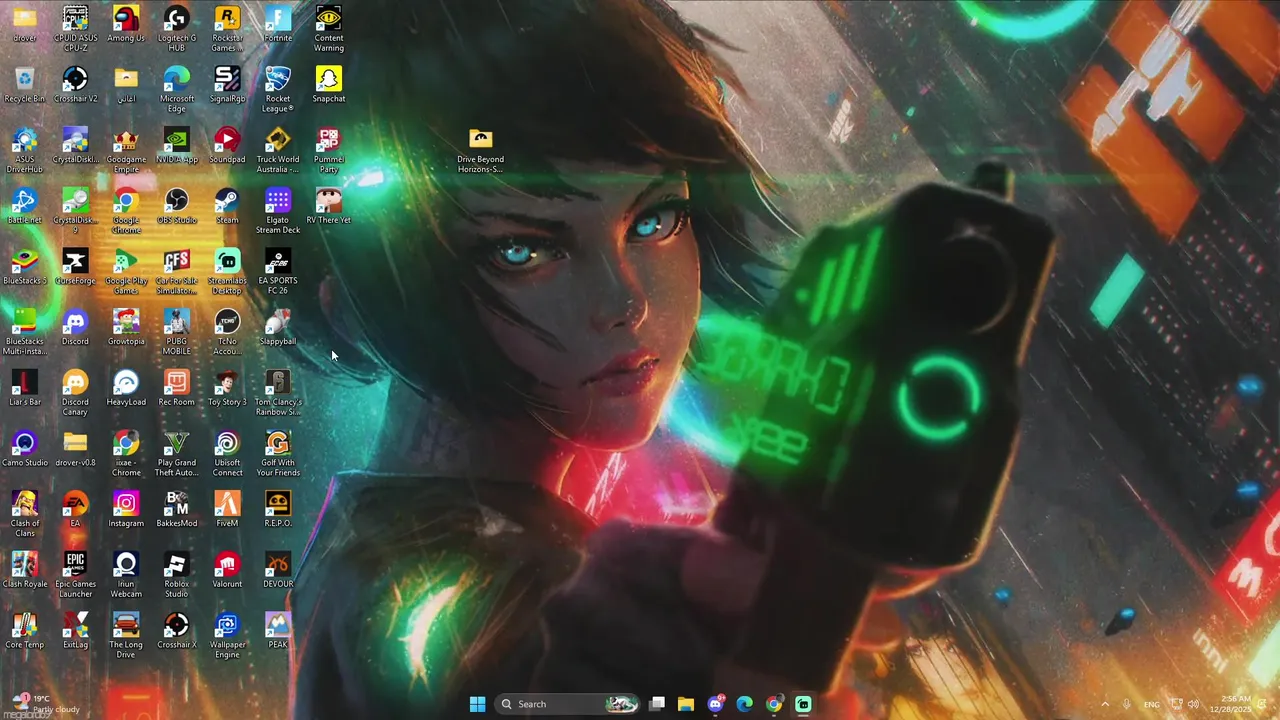Select the PEAK game icon
1280x720 pixels.
(278, 633)
